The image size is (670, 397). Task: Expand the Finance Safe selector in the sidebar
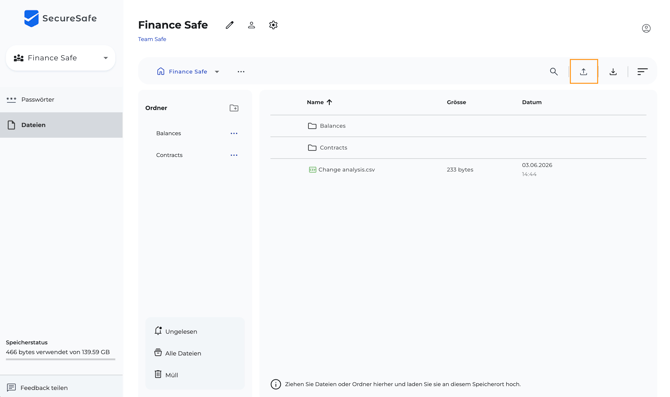click(x=61, y=58)
